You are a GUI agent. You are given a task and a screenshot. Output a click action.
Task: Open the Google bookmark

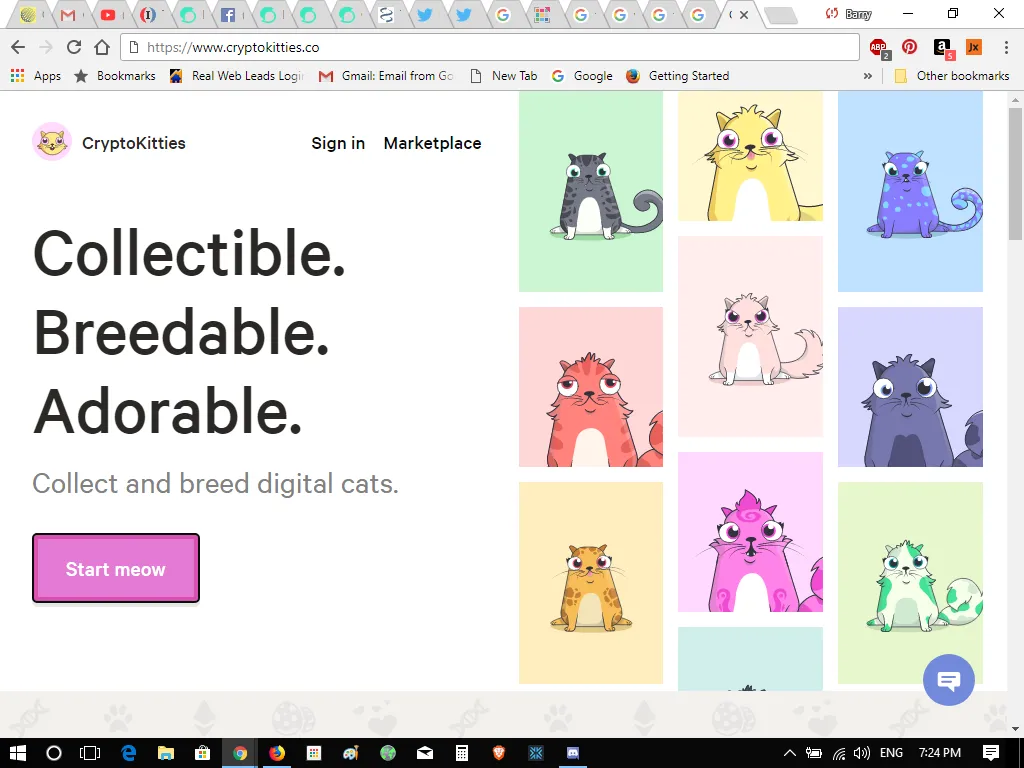582,76
